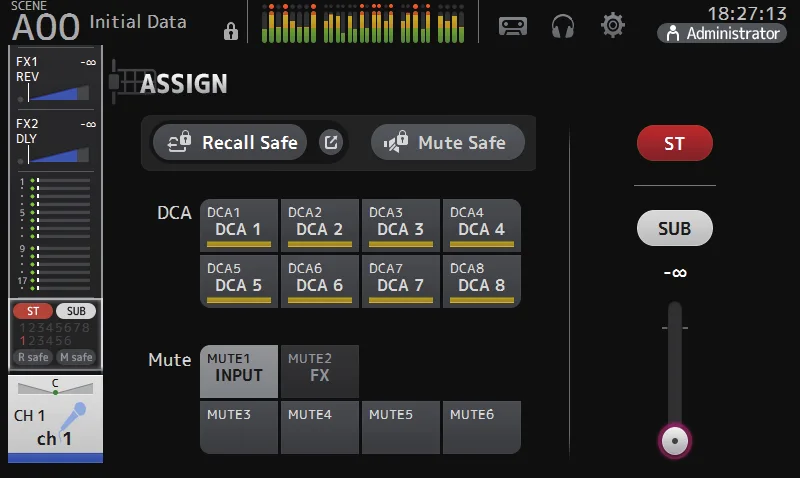The height and width of the screenshot is (478, 800).
Task: Toggle MUTE4 group
Action: tap(320, 427)
